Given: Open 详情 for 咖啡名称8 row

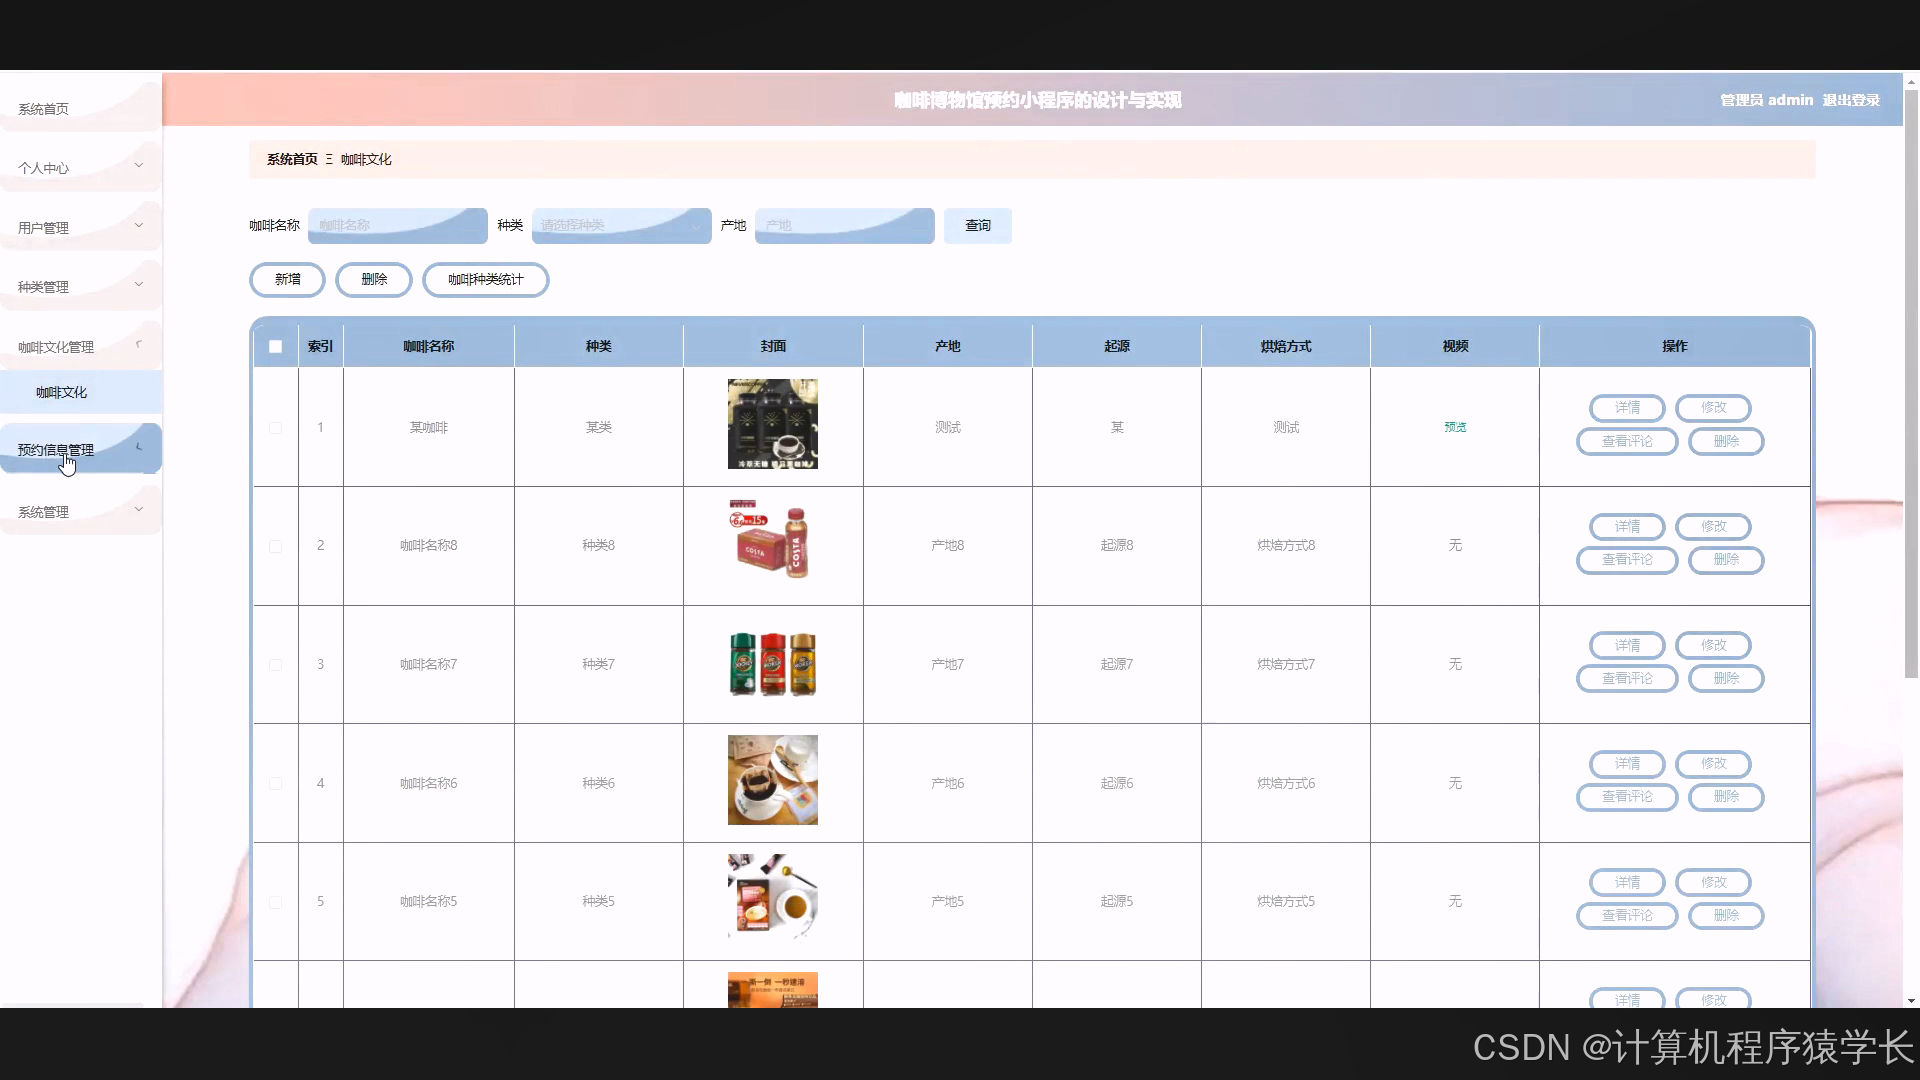Looking at the screenshot, I should click(1627, 526).
